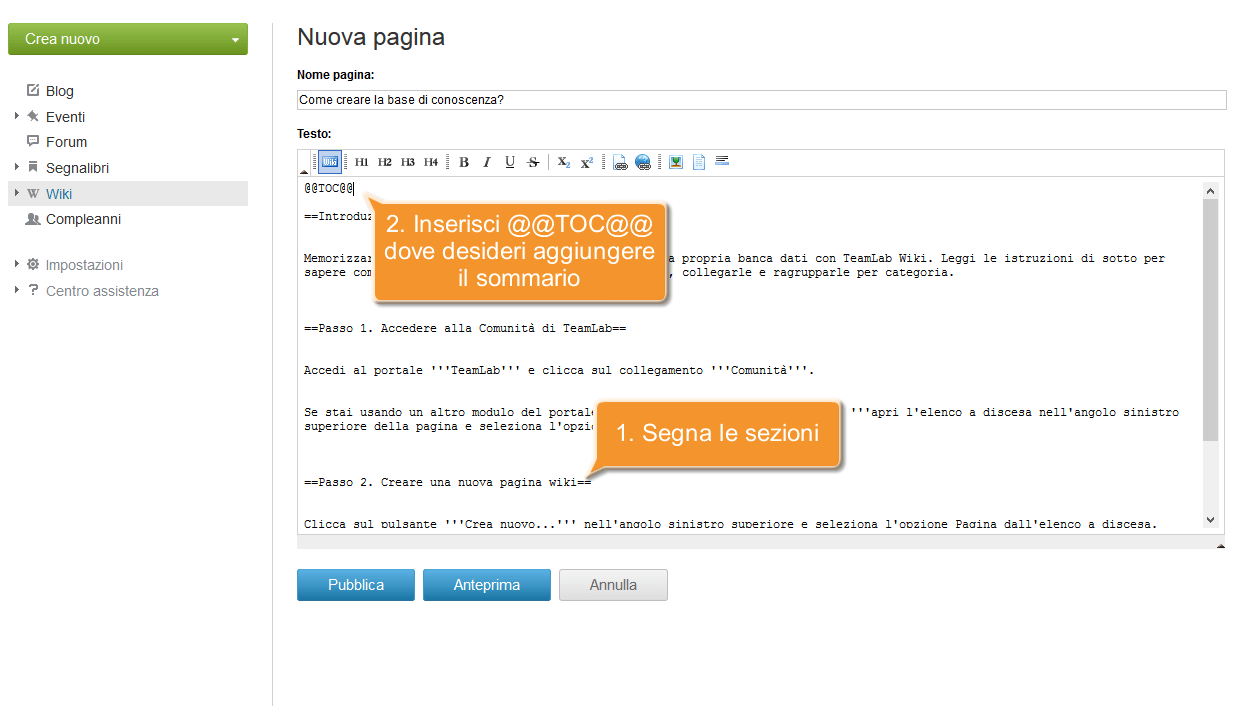
Task: Insert internal page link icon
Action: click(x=620, y=162)
